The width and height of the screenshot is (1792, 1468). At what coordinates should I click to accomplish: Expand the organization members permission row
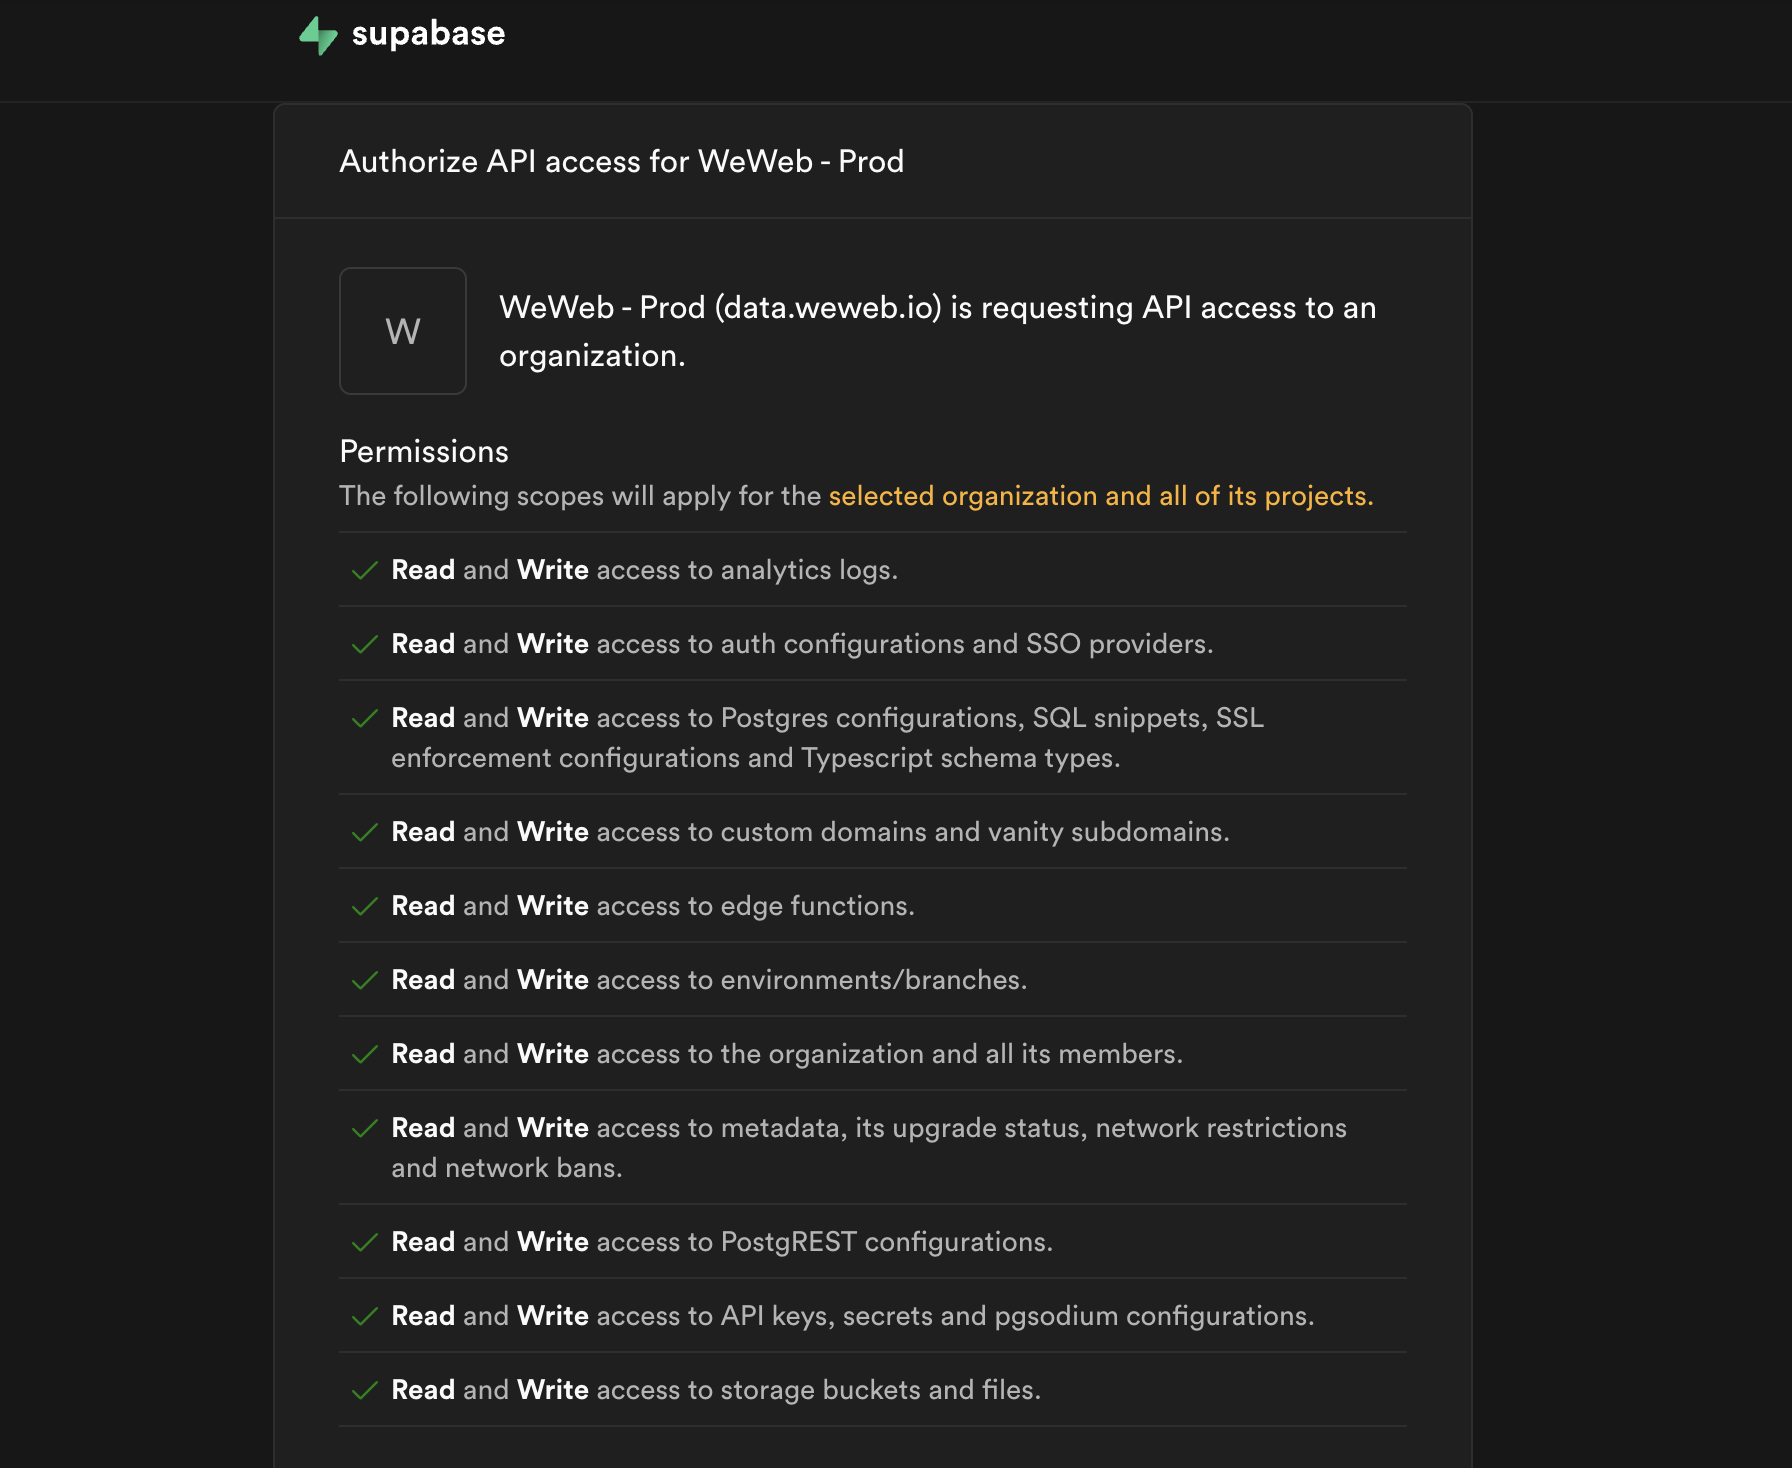[787, 1054]
